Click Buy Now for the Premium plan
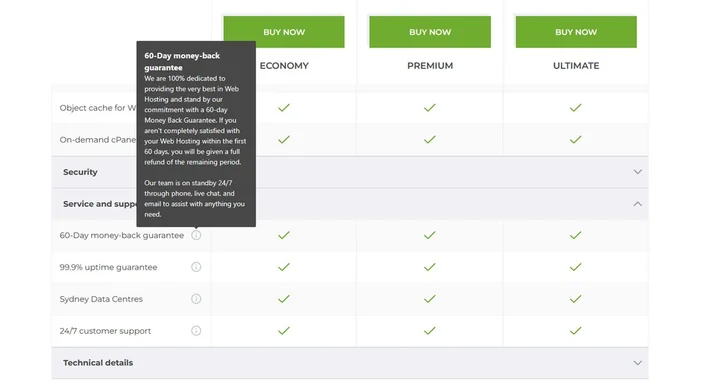720x390 pixels. pos(430,32)
